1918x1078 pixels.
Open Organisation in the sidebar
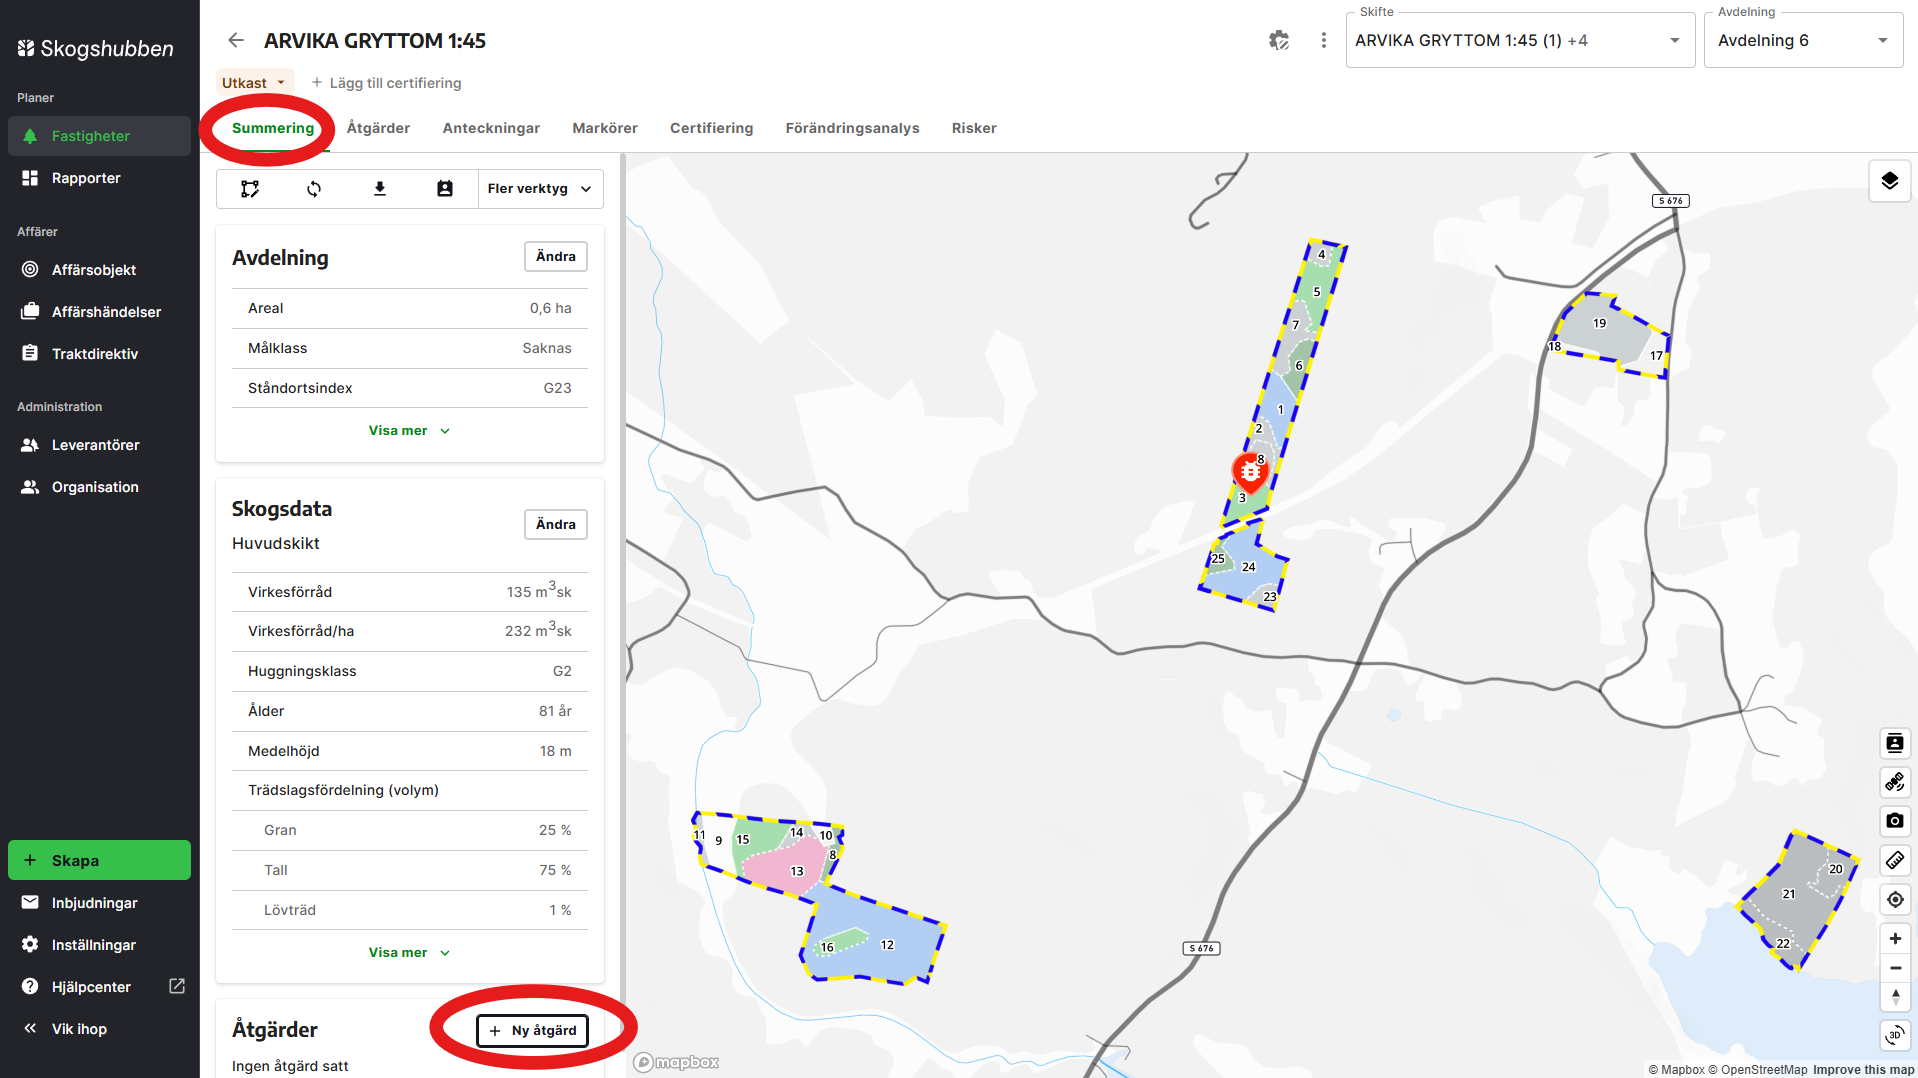coord(99,487)
